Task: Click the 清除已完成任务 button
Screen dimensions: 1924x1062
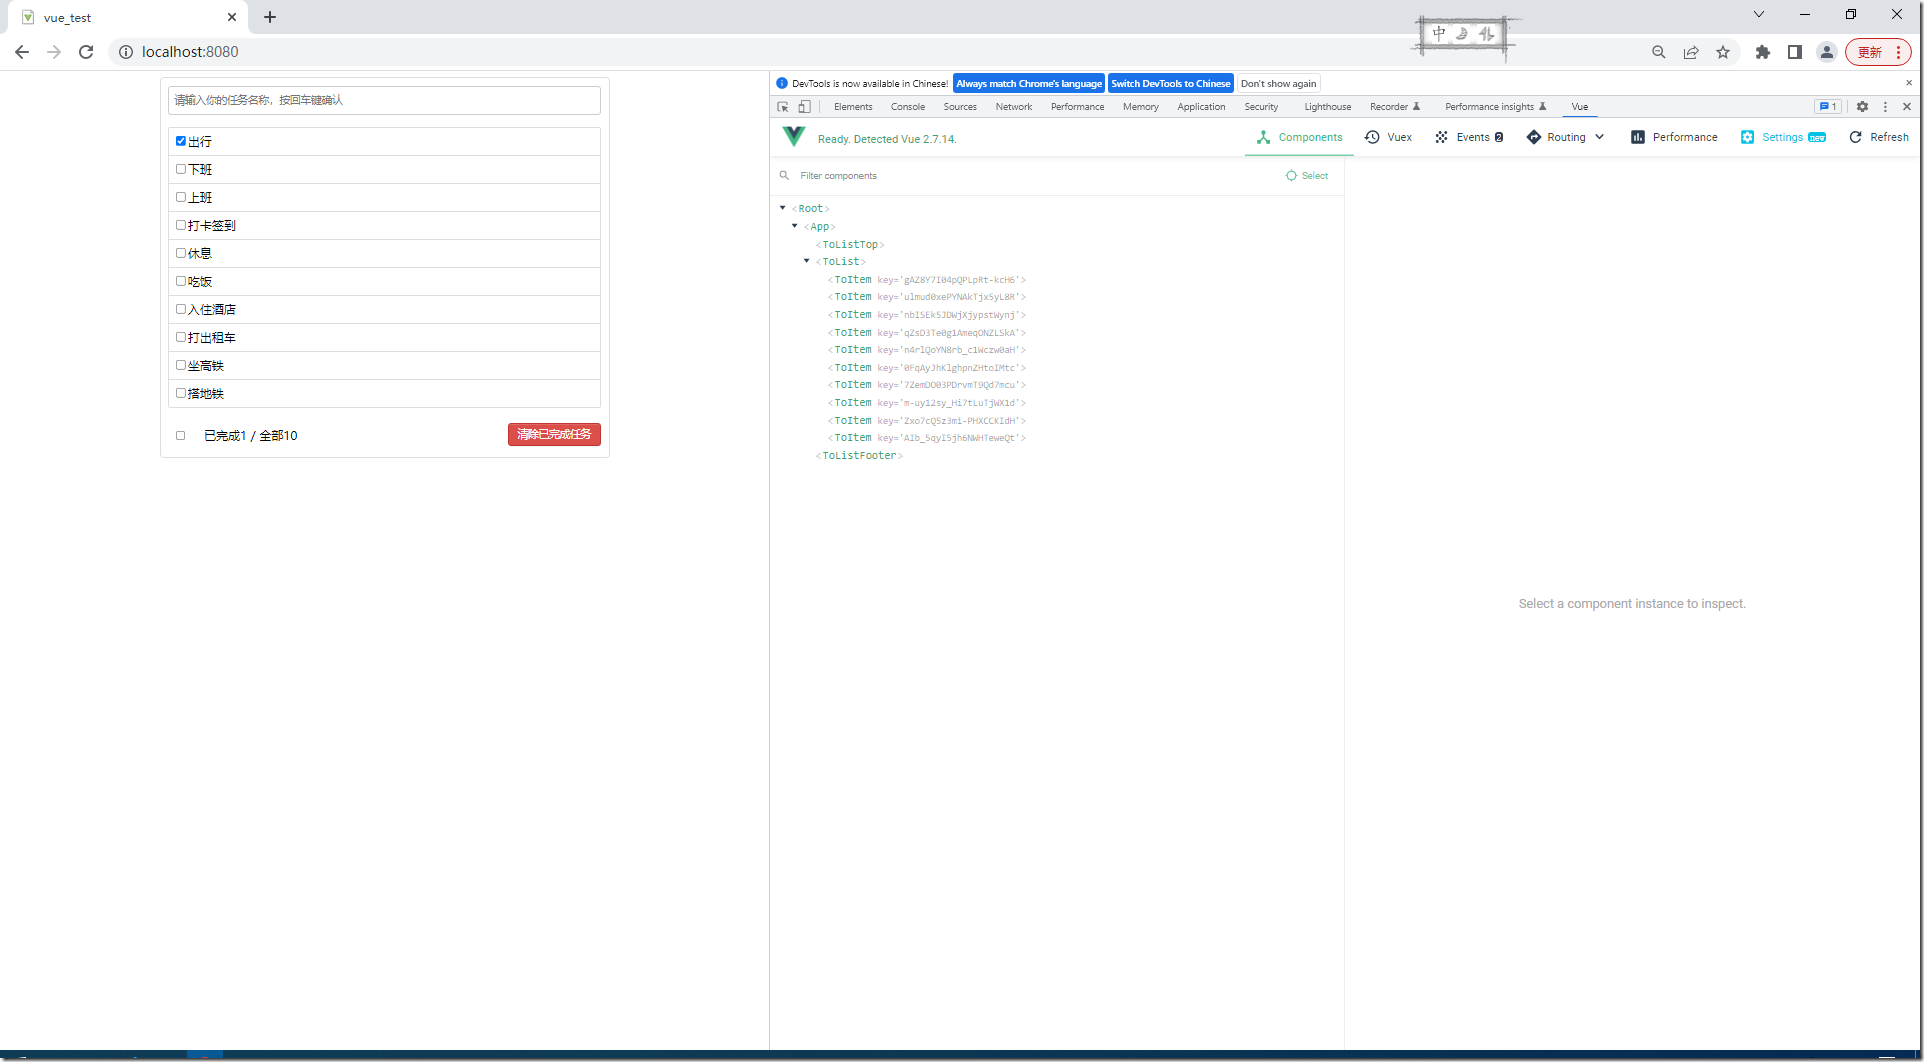Action: click(554, 434)
